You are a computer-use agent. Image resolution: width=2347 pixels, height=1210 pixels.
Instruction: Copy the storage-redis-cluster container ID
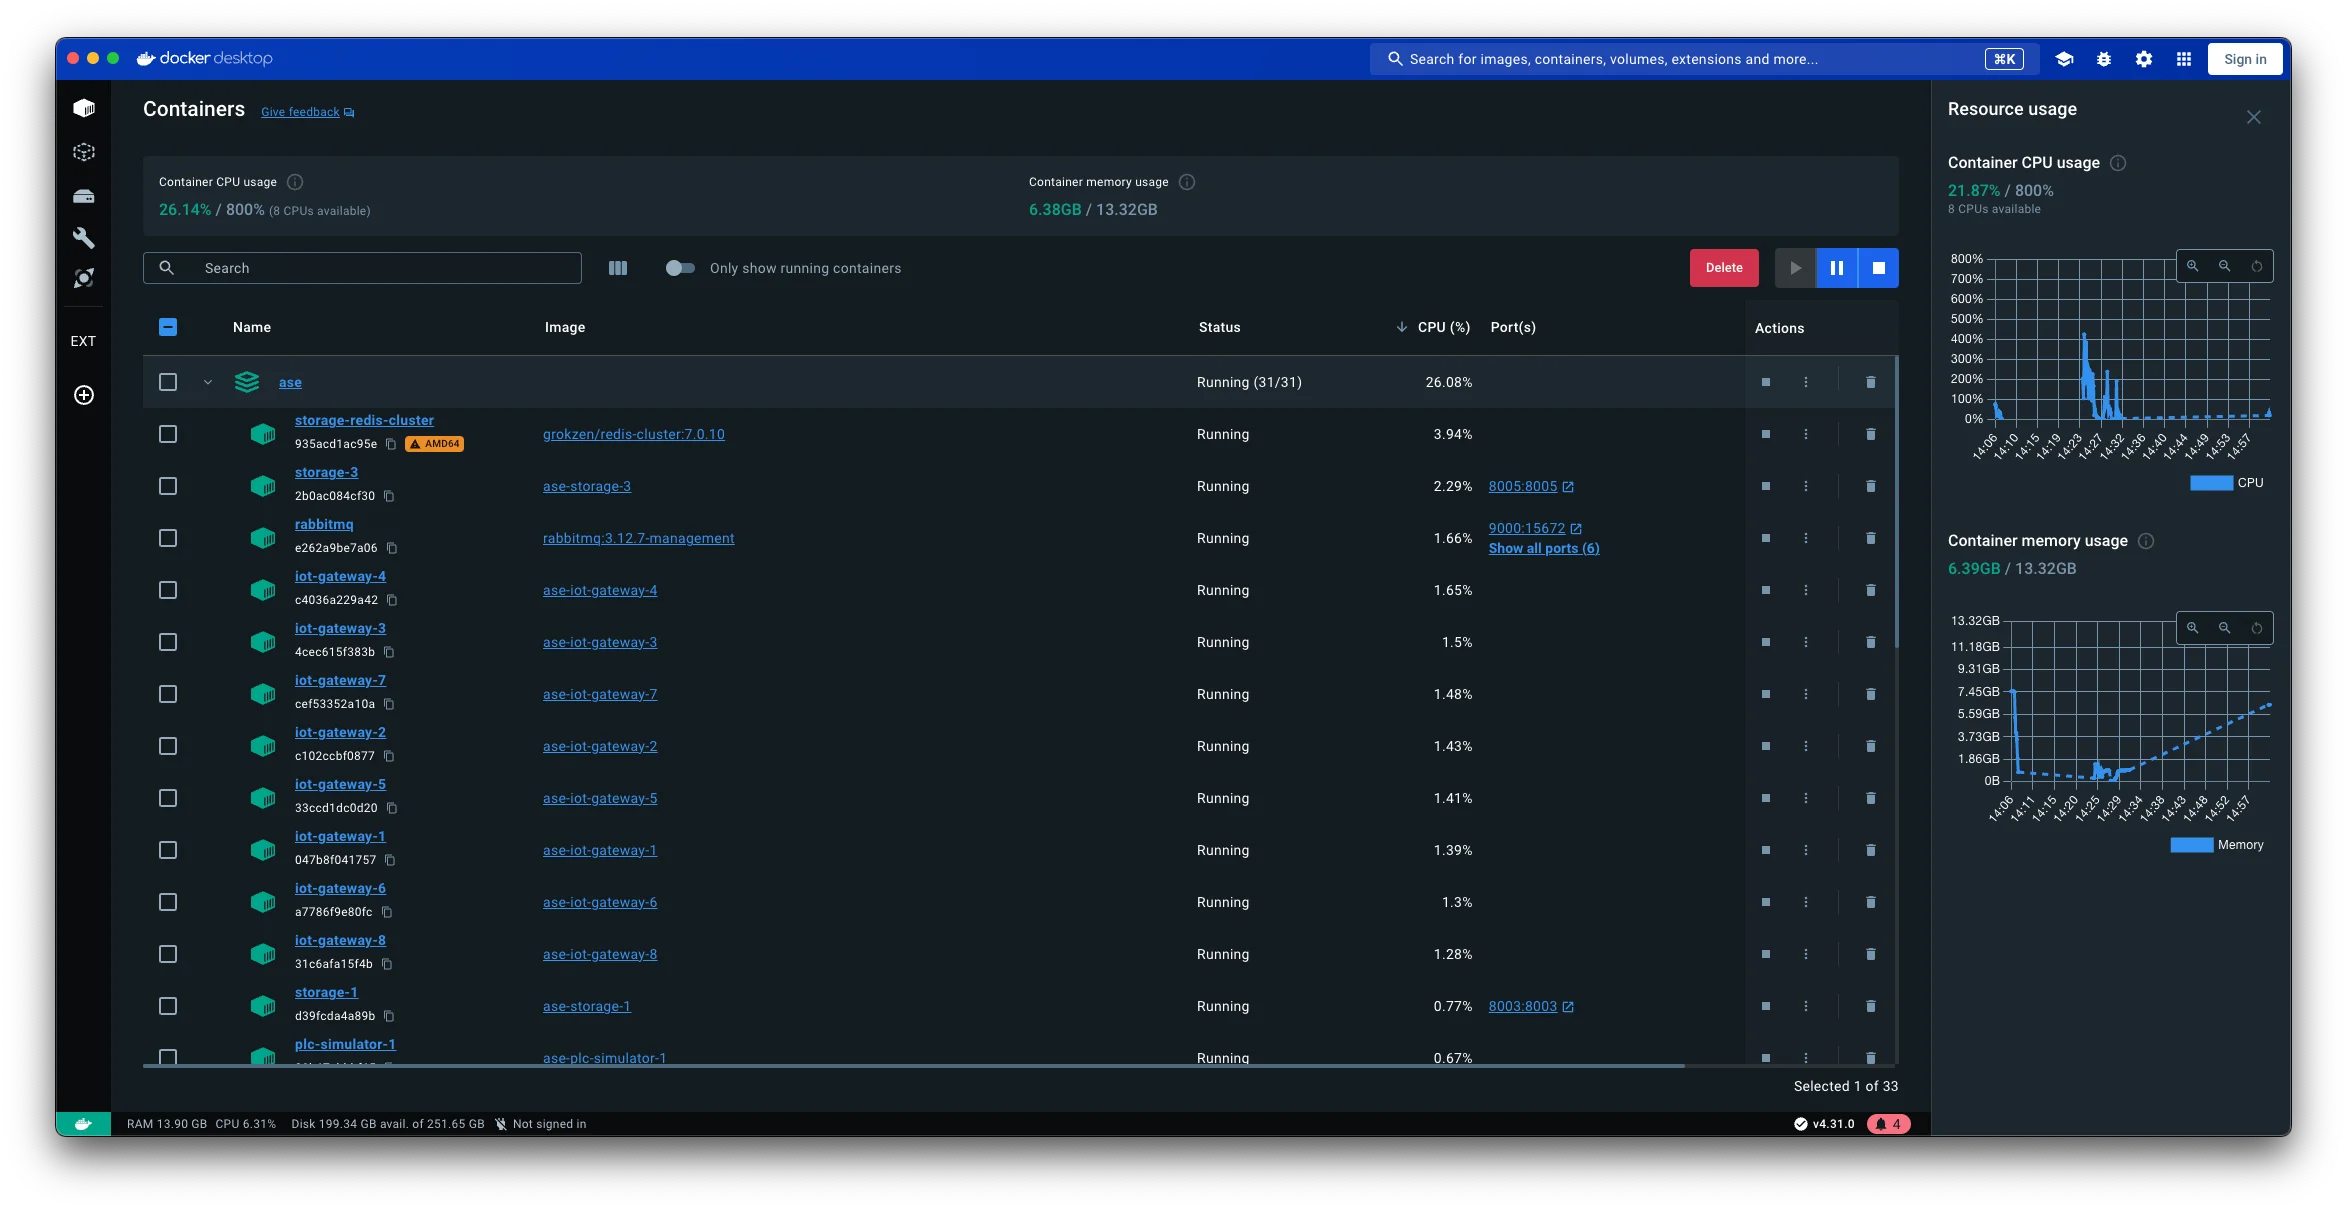pos(391,444)
